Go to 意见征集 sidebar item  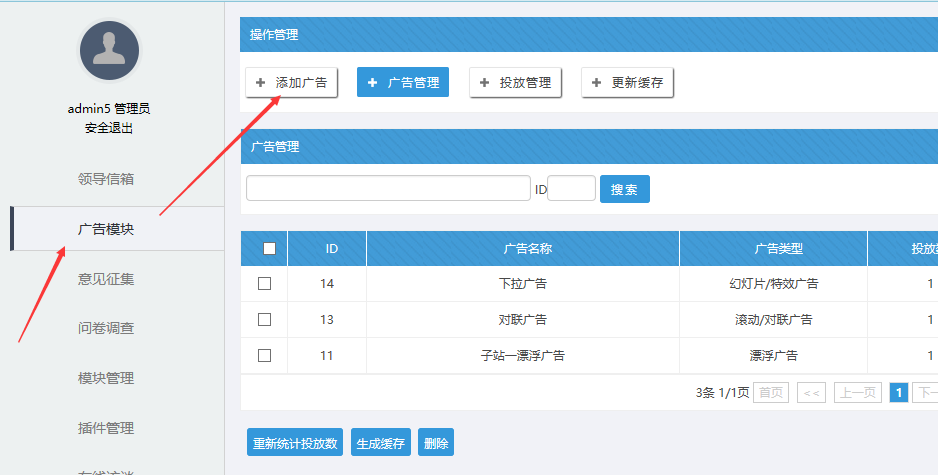pyautogui.click(x=106, y=279)
